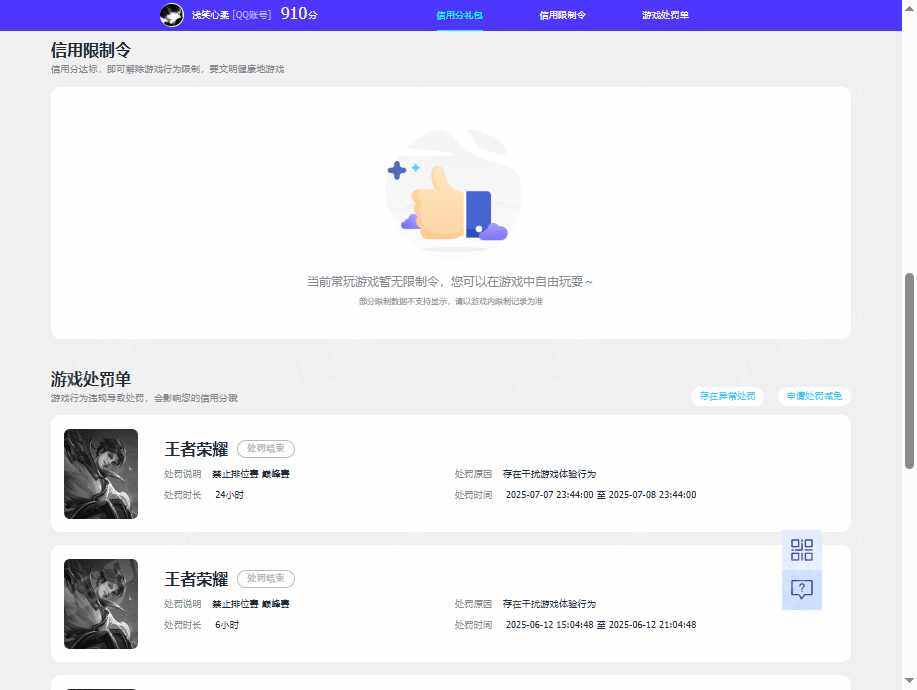Click the user avatar in the top bar
Viewport: 917px width, 690px height.
171,15
